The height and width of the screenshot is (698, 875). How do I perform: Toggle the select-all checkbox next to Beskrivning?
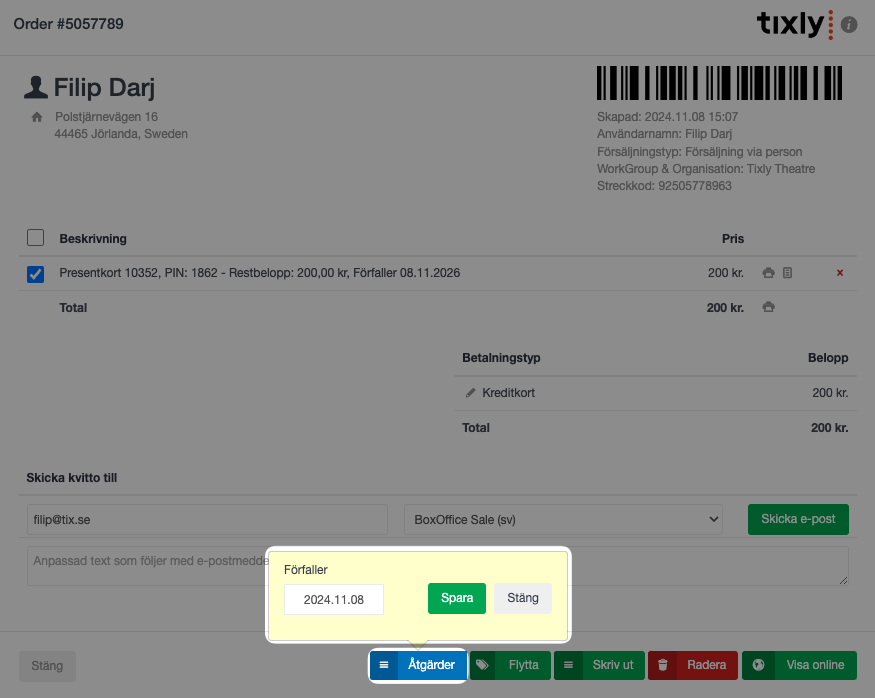tap(35, 238)
